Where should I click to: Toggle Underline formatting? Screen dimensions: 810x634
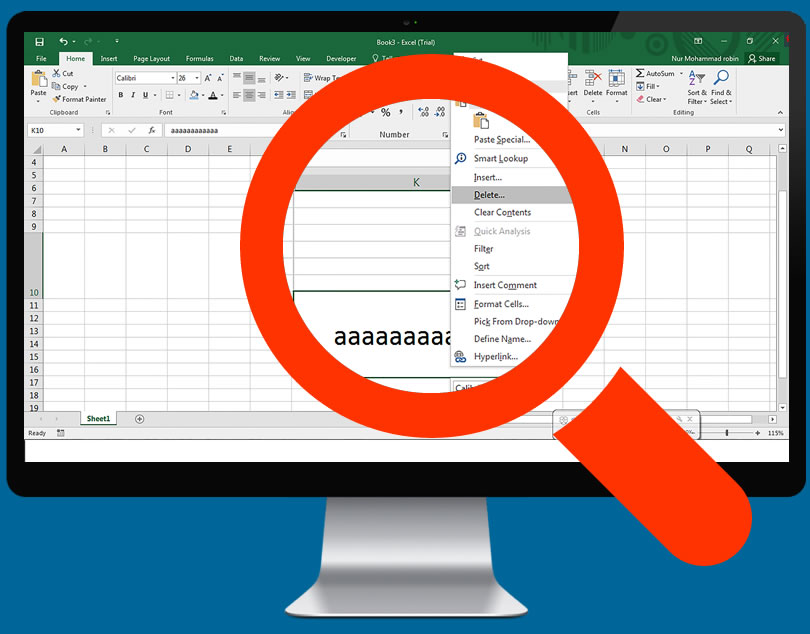(x=145, y=96)
